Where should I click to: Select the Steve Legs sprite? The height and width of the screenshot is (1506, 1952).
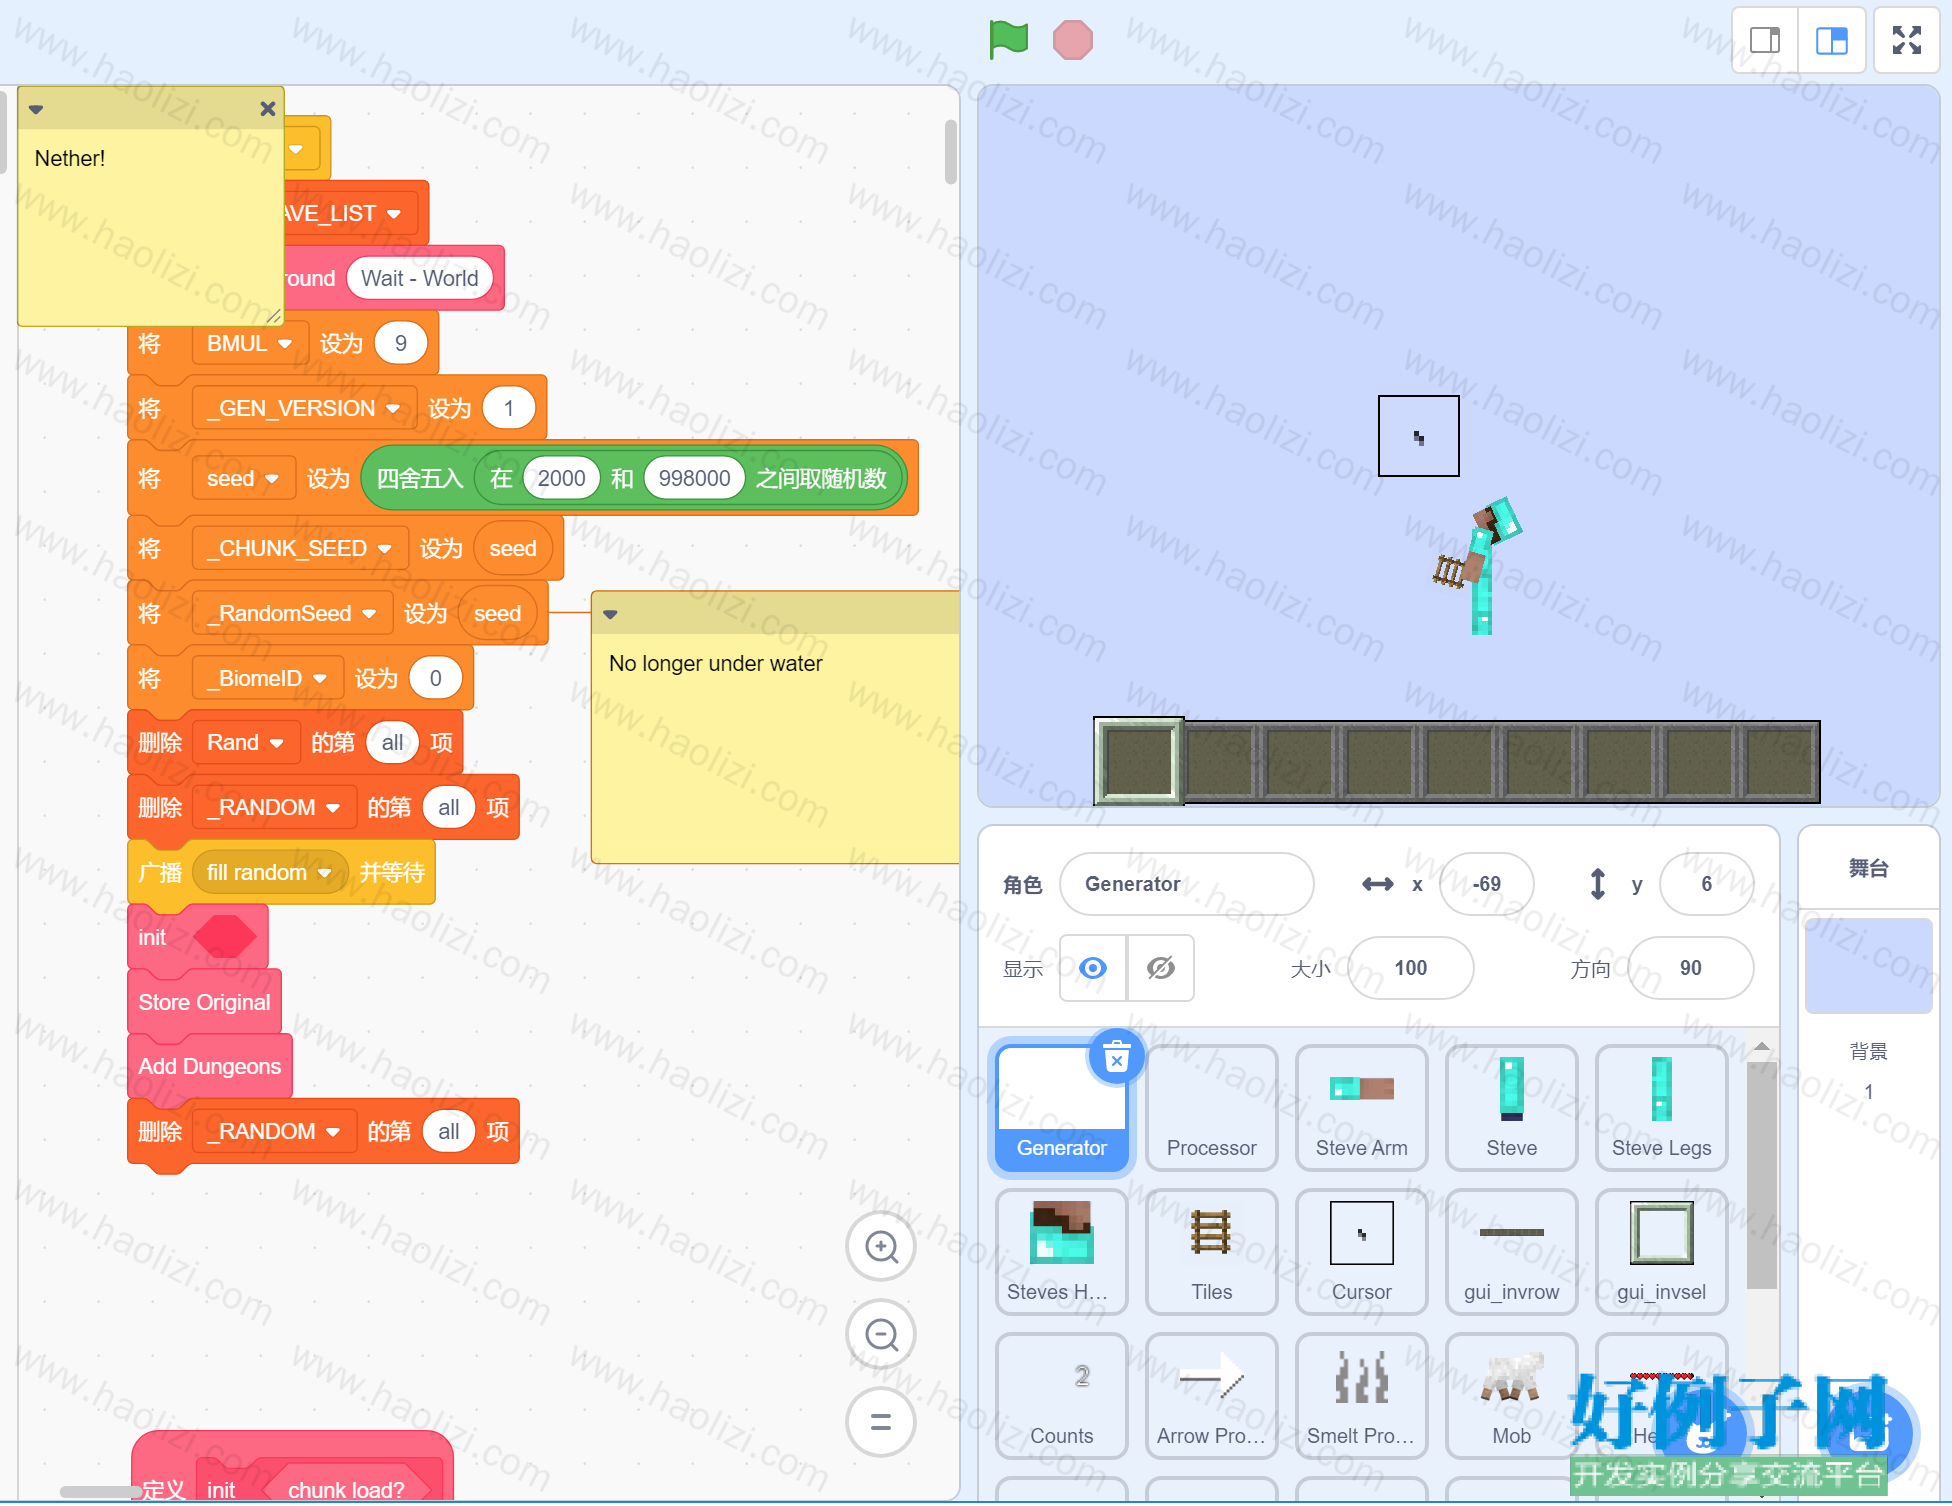(x=1662, y=1108)
